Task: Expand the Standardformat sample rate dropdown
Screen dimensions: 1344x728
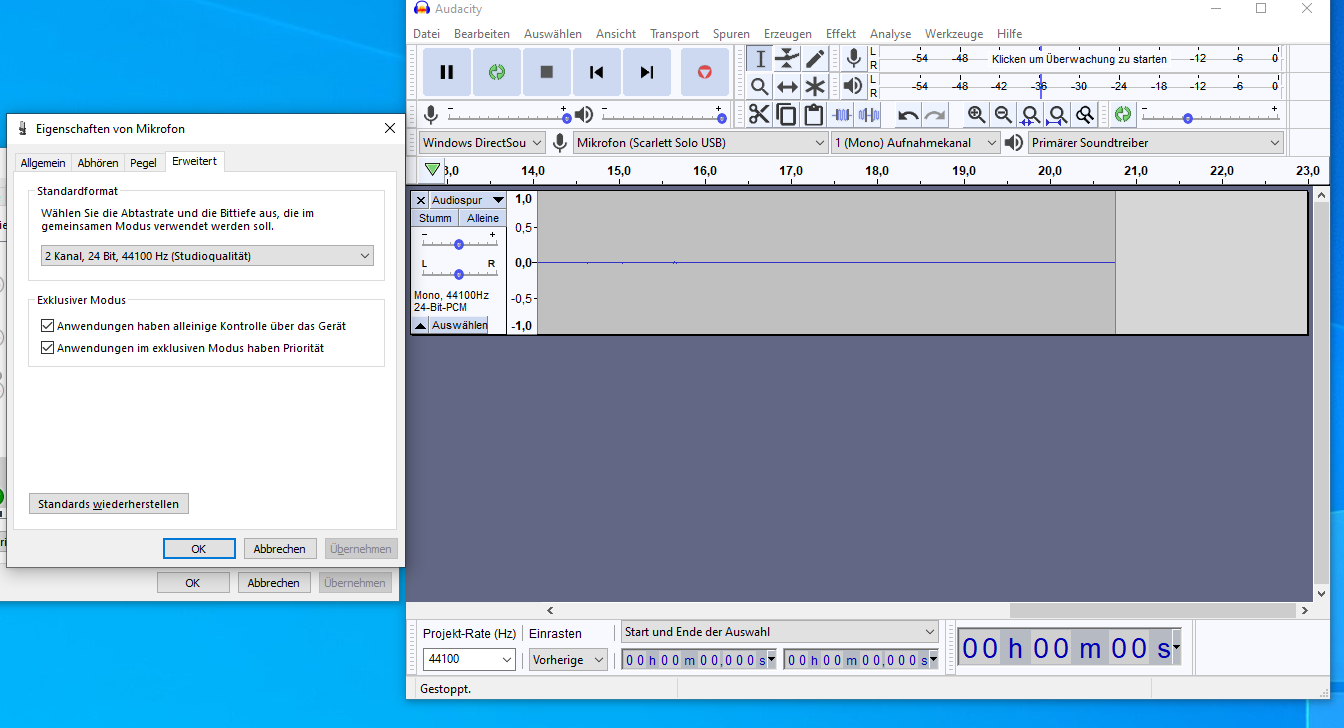Action: 207,256
